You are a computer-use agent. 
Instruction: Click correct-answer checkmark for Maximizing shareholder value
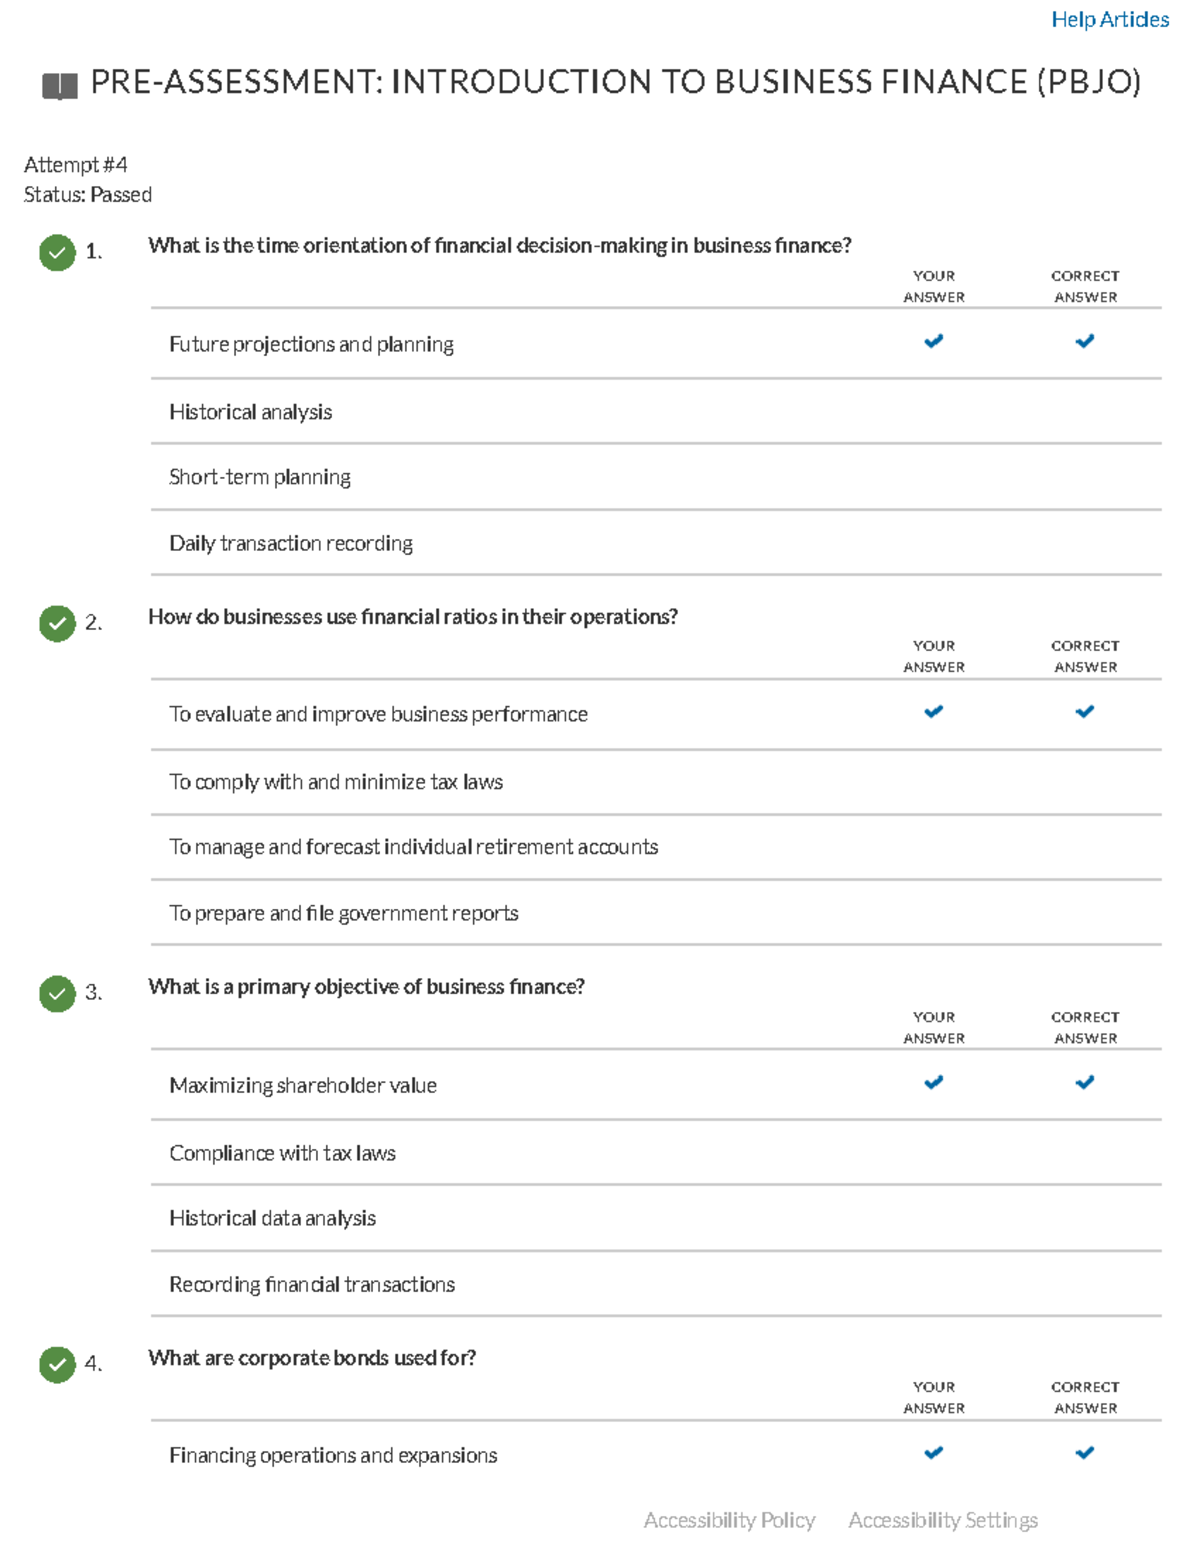[1085, 1083]
